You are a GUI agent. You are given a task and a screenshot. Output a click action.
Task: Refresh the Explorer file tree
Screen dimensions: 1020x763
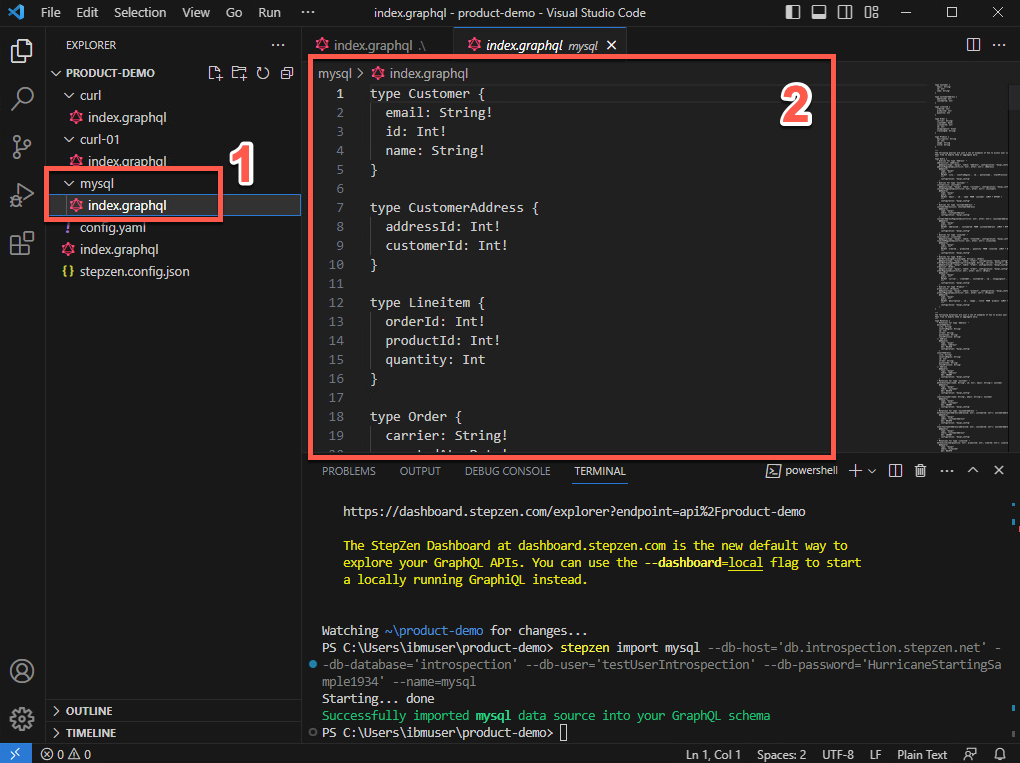263,73
